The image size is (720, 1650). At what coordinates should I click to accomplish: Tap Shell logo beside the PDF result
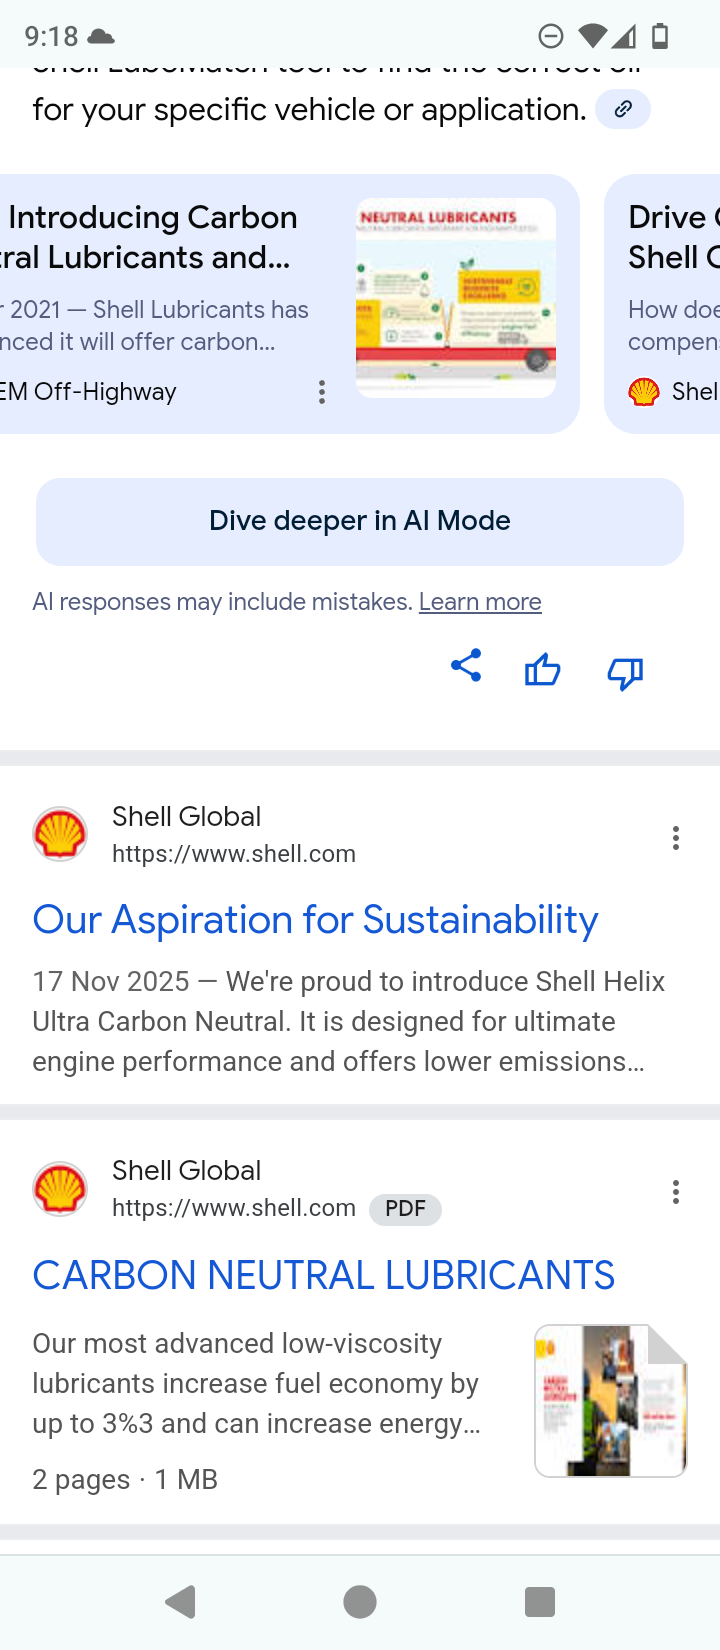tap(60, 1189)
